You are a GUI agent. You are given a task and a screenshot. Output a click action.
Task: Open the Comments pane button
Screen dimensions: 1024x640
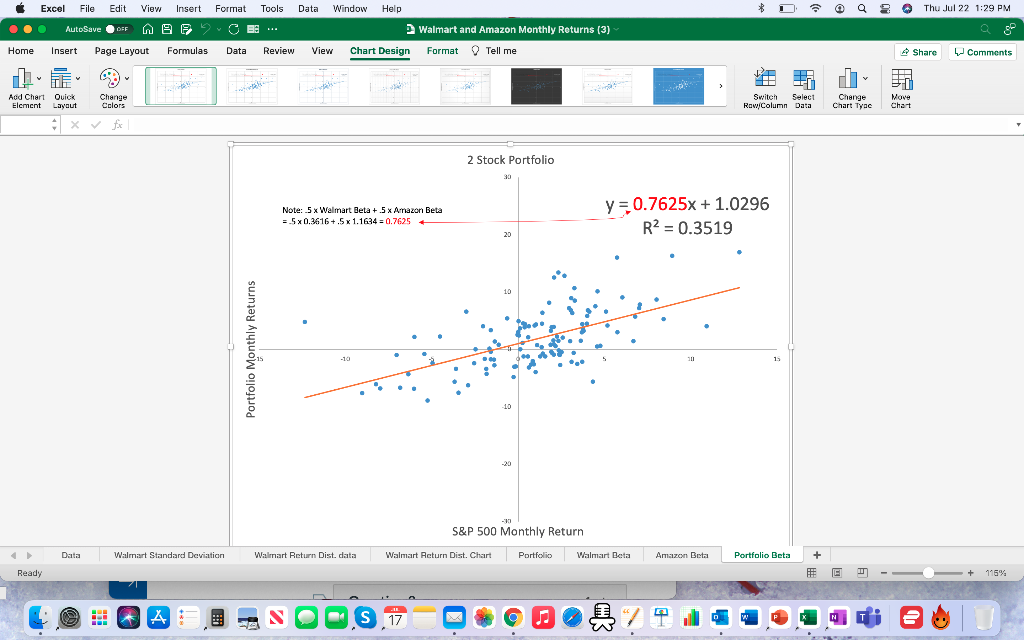coord(982,52)
